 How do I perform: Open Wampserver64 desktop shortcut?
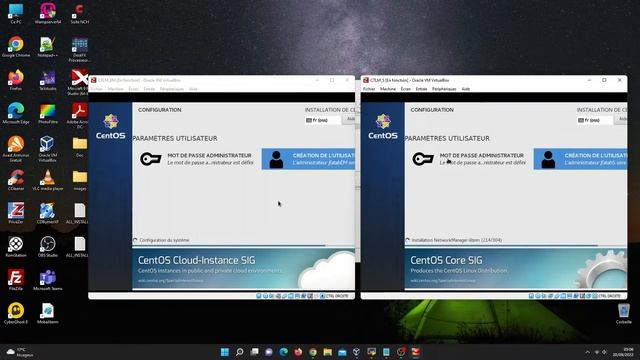point(48,13)
